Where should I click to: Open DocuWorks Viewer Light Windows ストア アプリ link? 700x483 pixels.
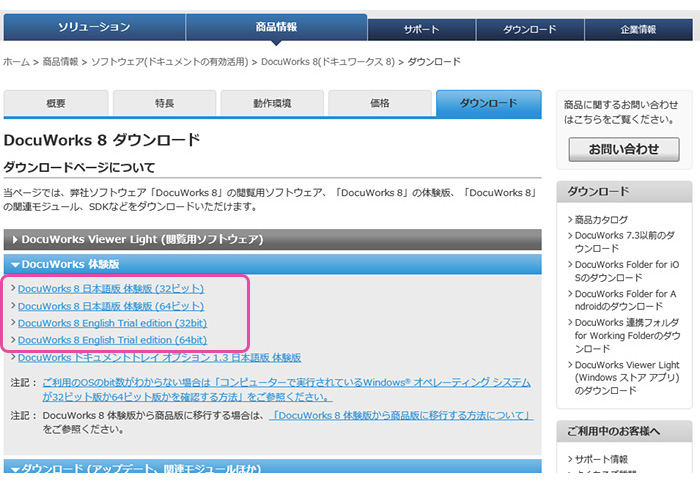(x=627, y=378)
